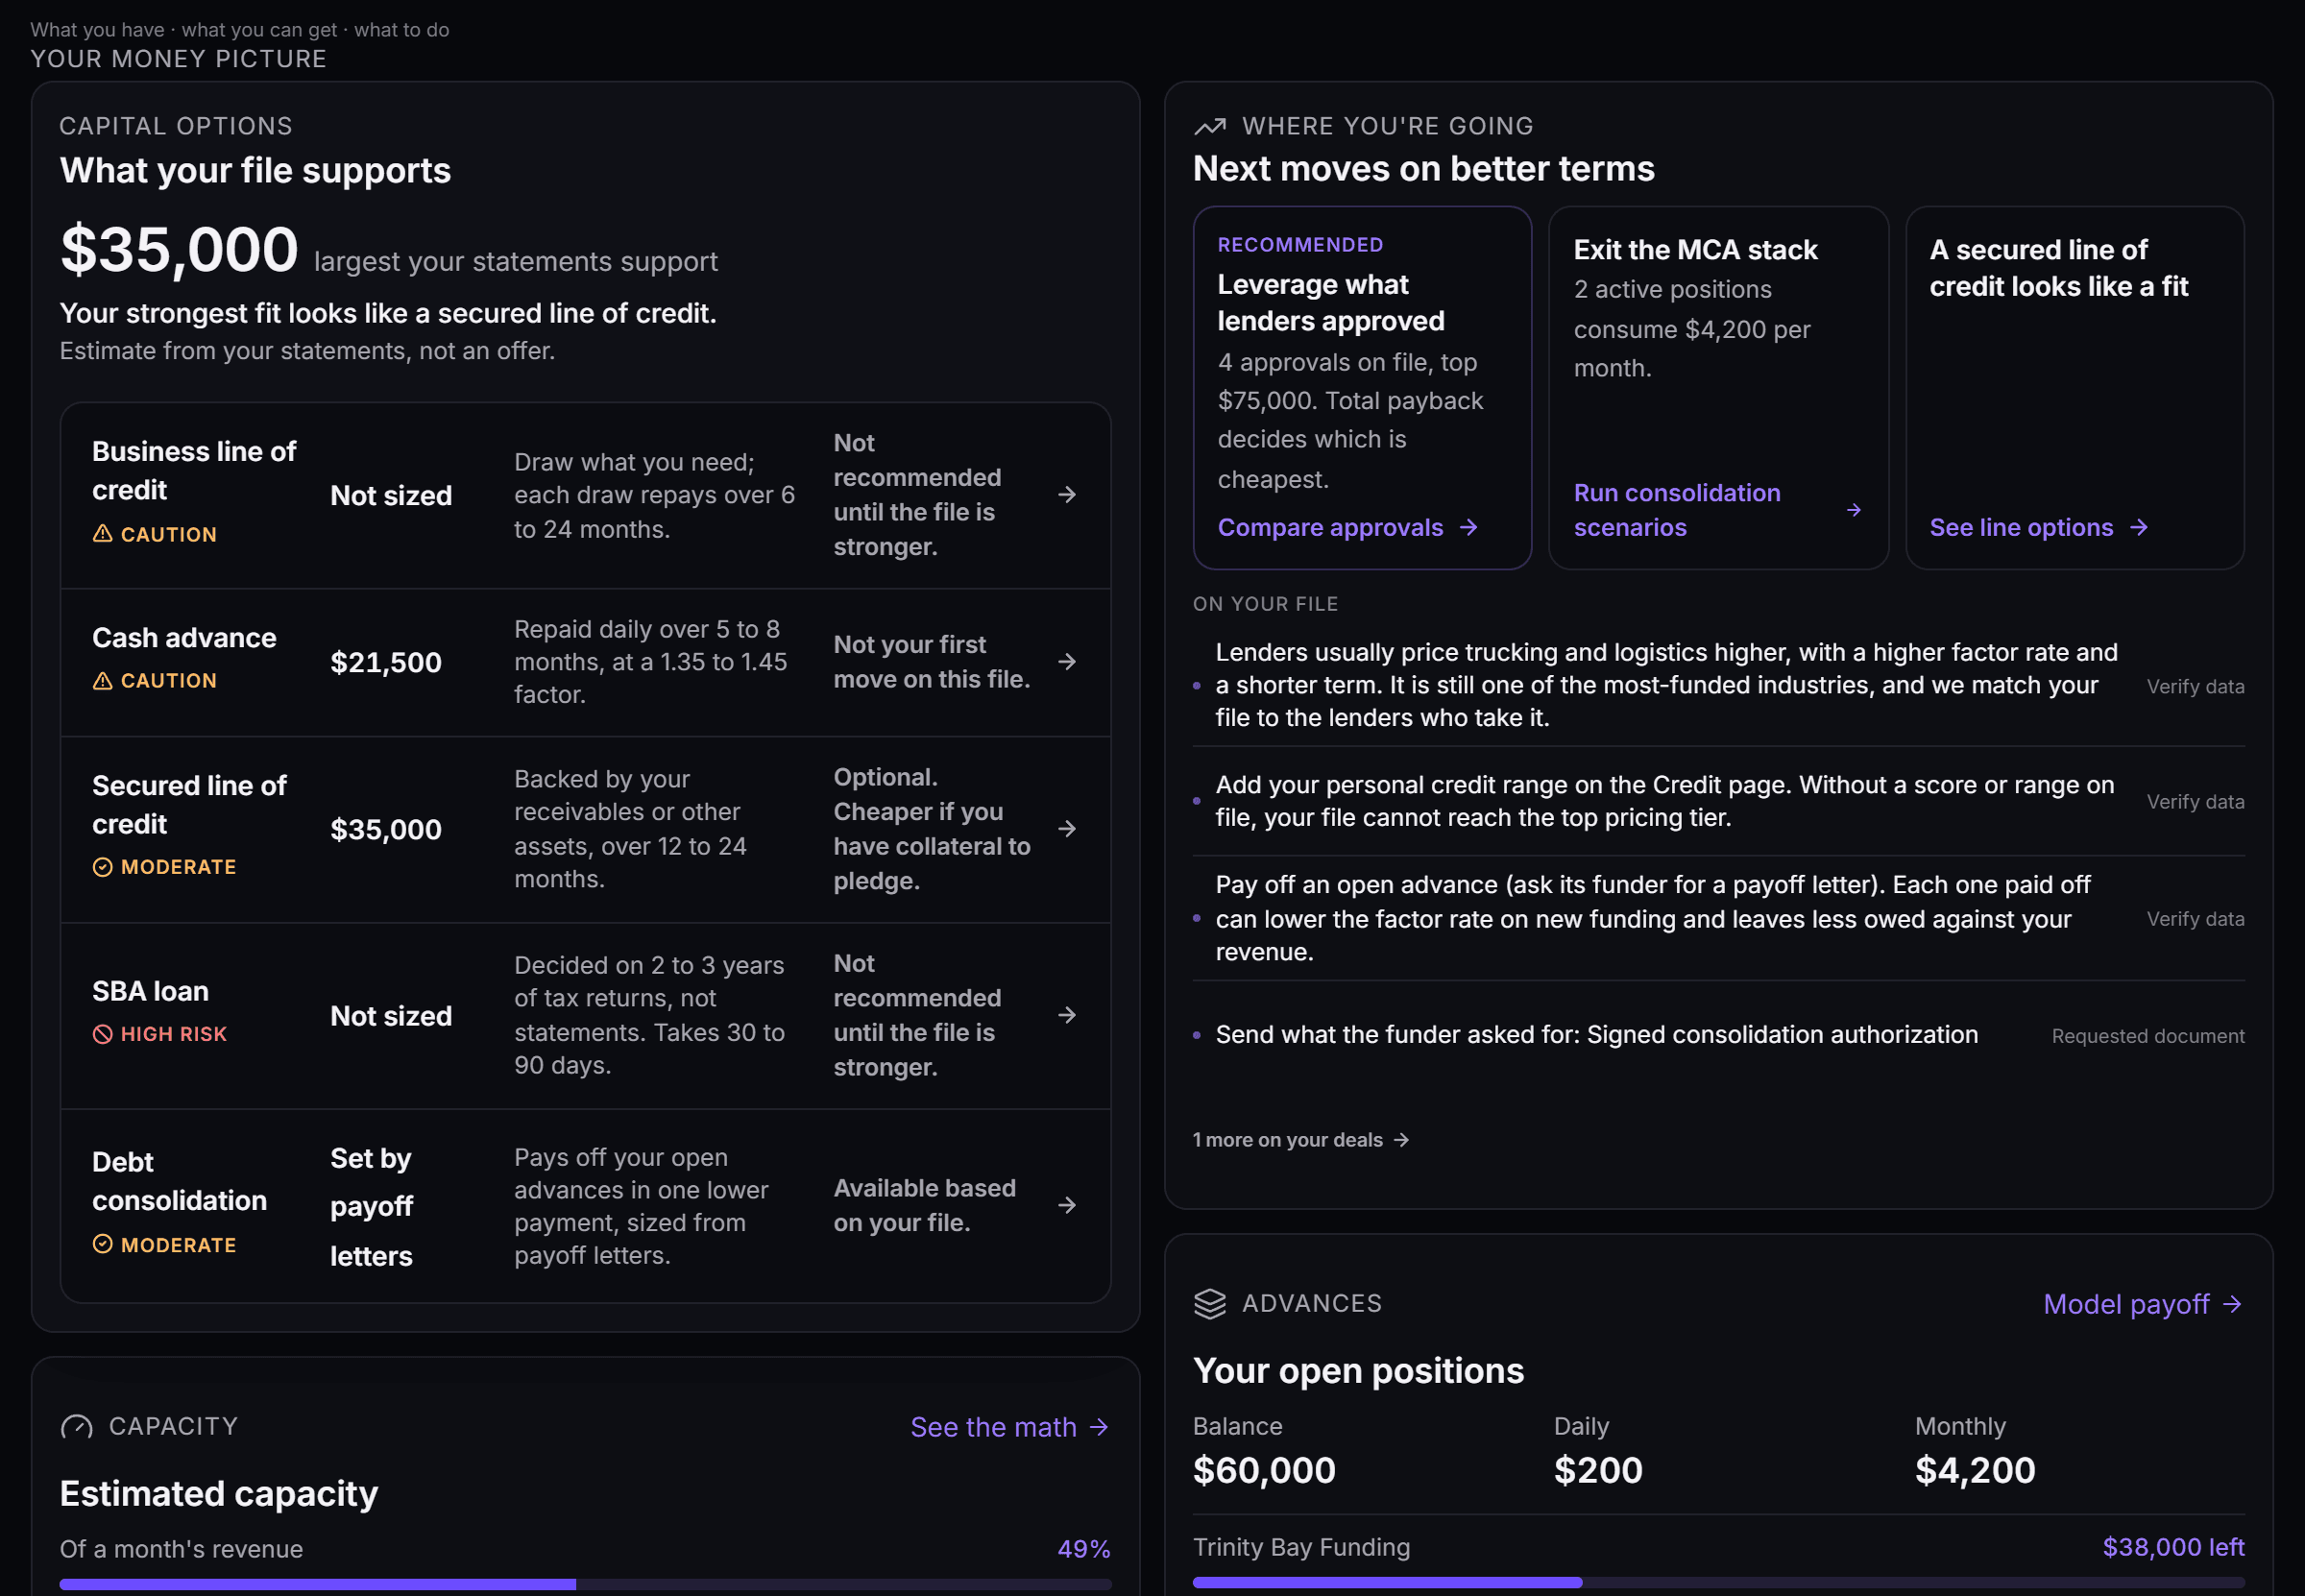Click the arrow next to Run consolidation scenarios
This screenshot has height=1596, width=2305.
[x=1853, y=510]
